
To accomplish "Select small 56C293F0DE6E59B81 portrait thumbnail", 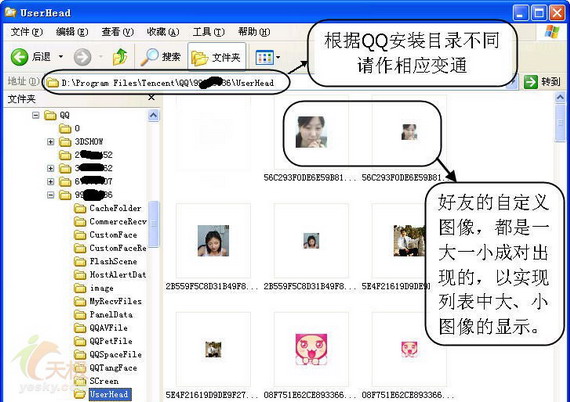I will click(409, 132).
